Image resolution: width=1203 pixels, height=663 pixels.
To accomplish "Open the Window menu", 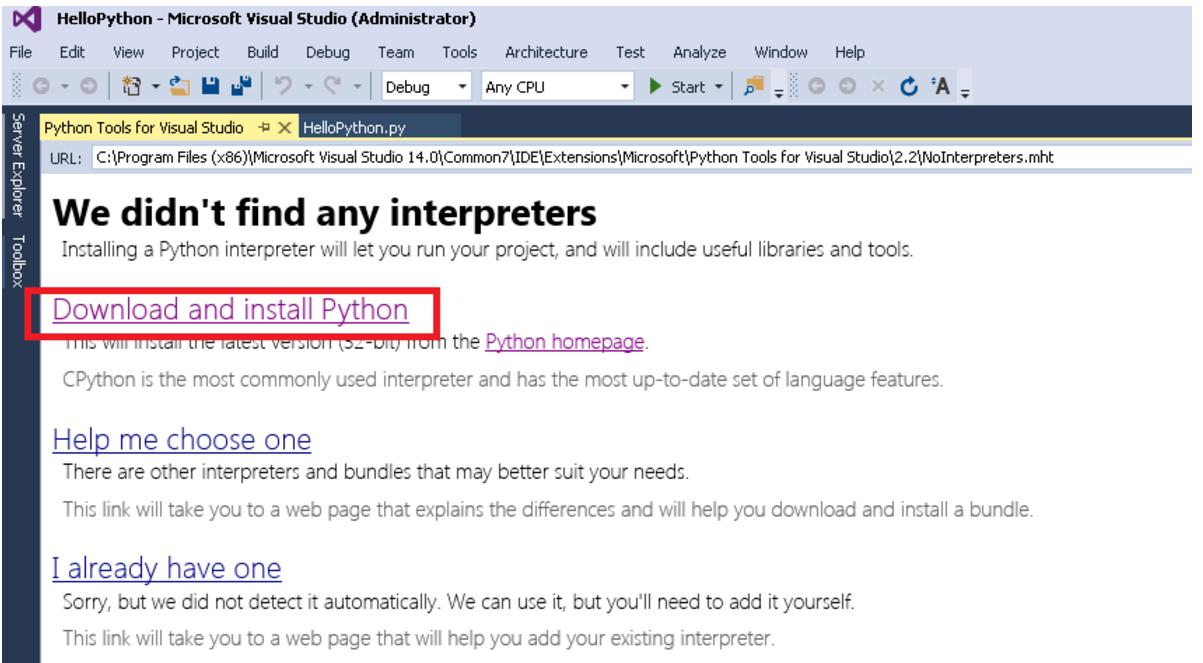I will [781, 53].
